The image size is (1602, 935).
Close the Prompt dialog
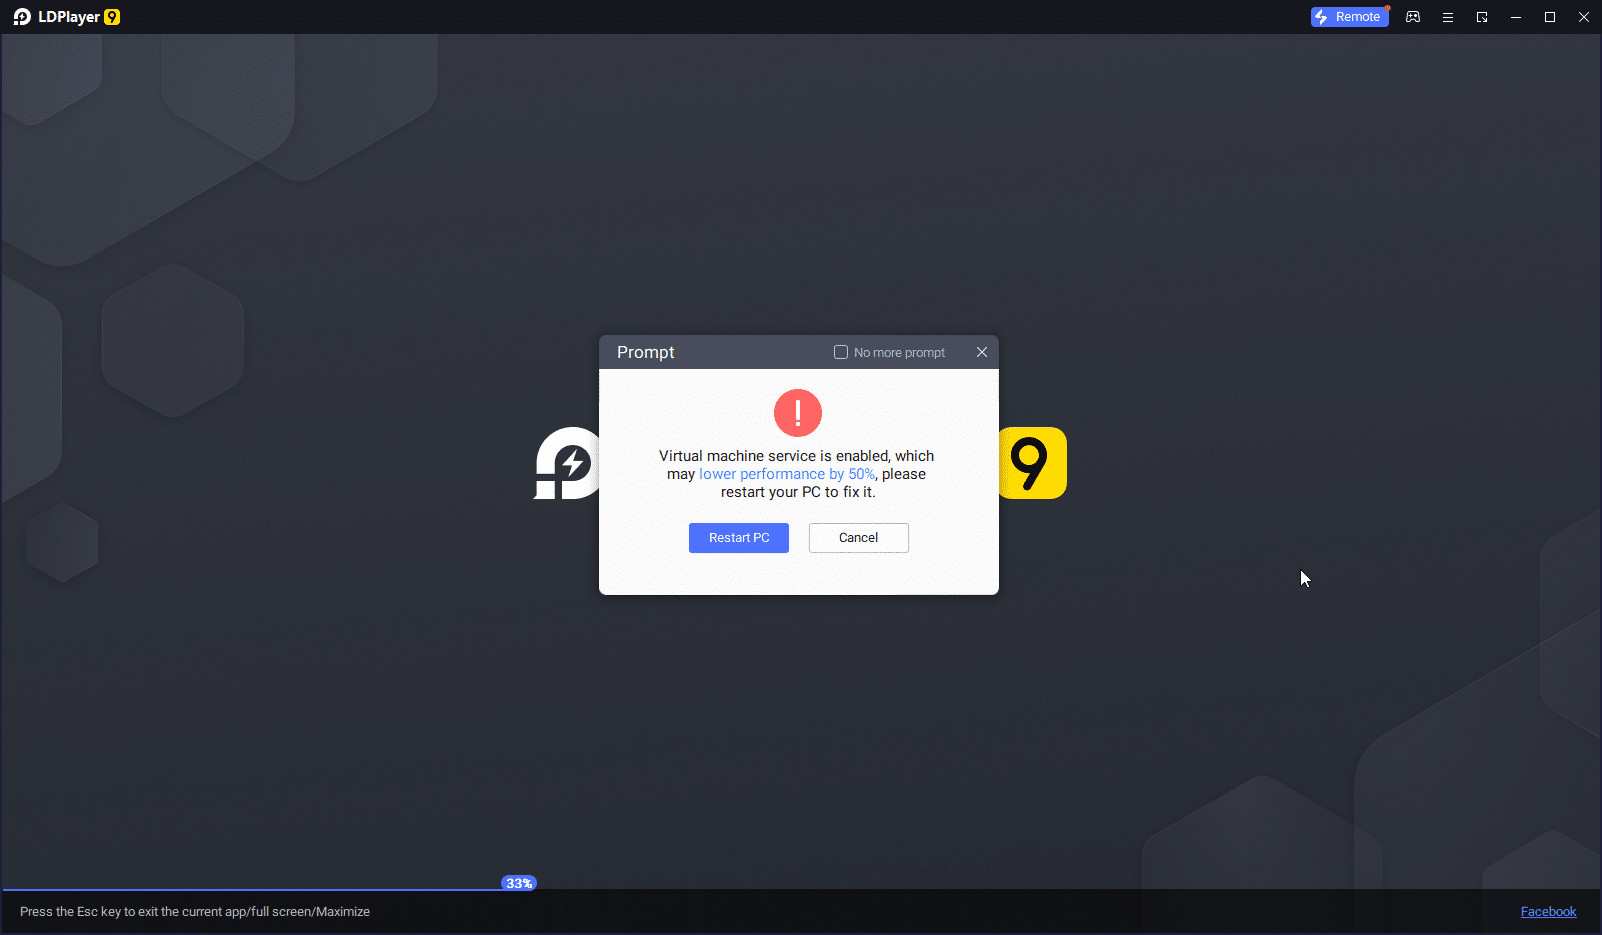[x=982, y=352]
